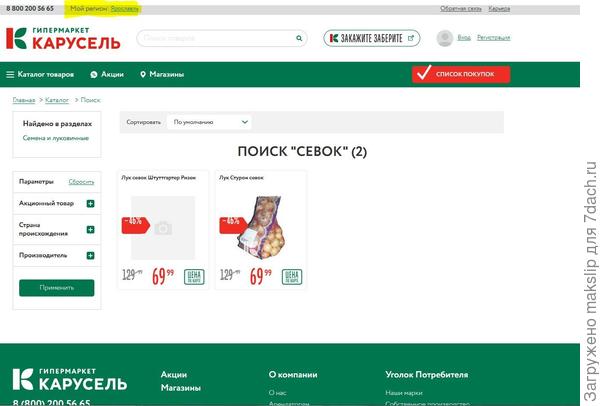Click the location pin icon beside Магазины

point(143,74)
